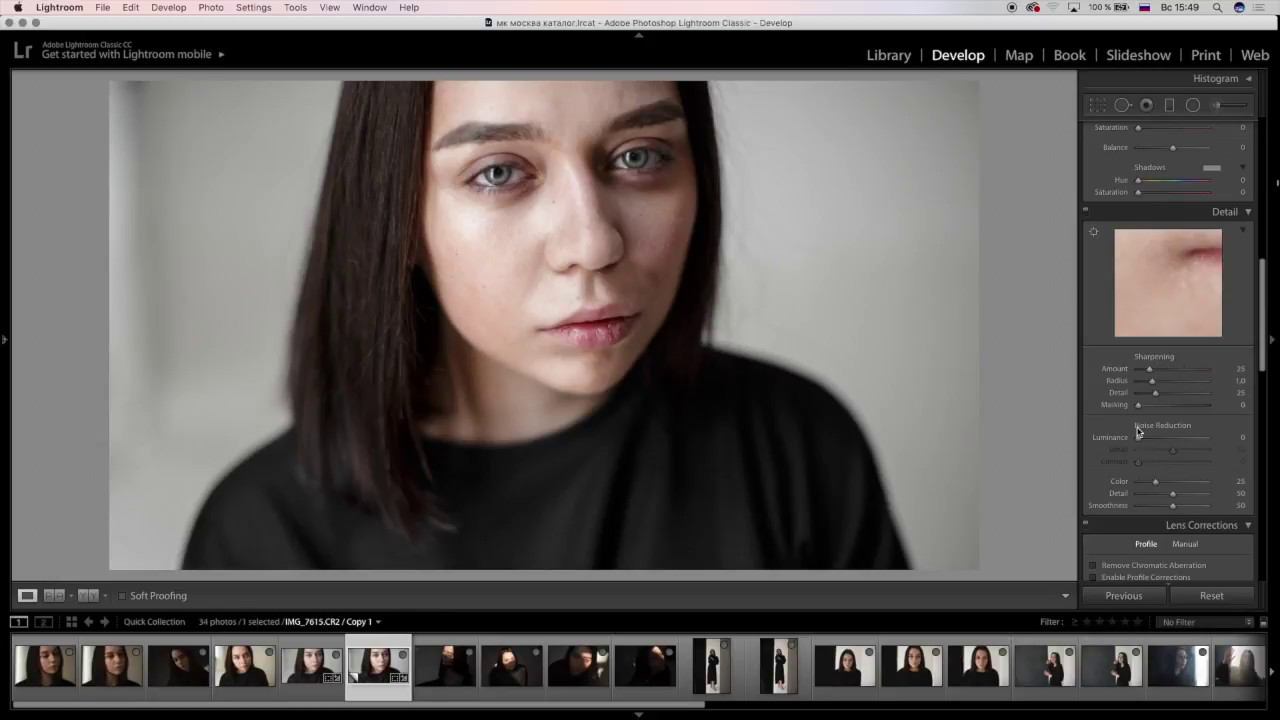
Task: Click the Noise Reduction Luminance slider
Action: click(1174, 438)
